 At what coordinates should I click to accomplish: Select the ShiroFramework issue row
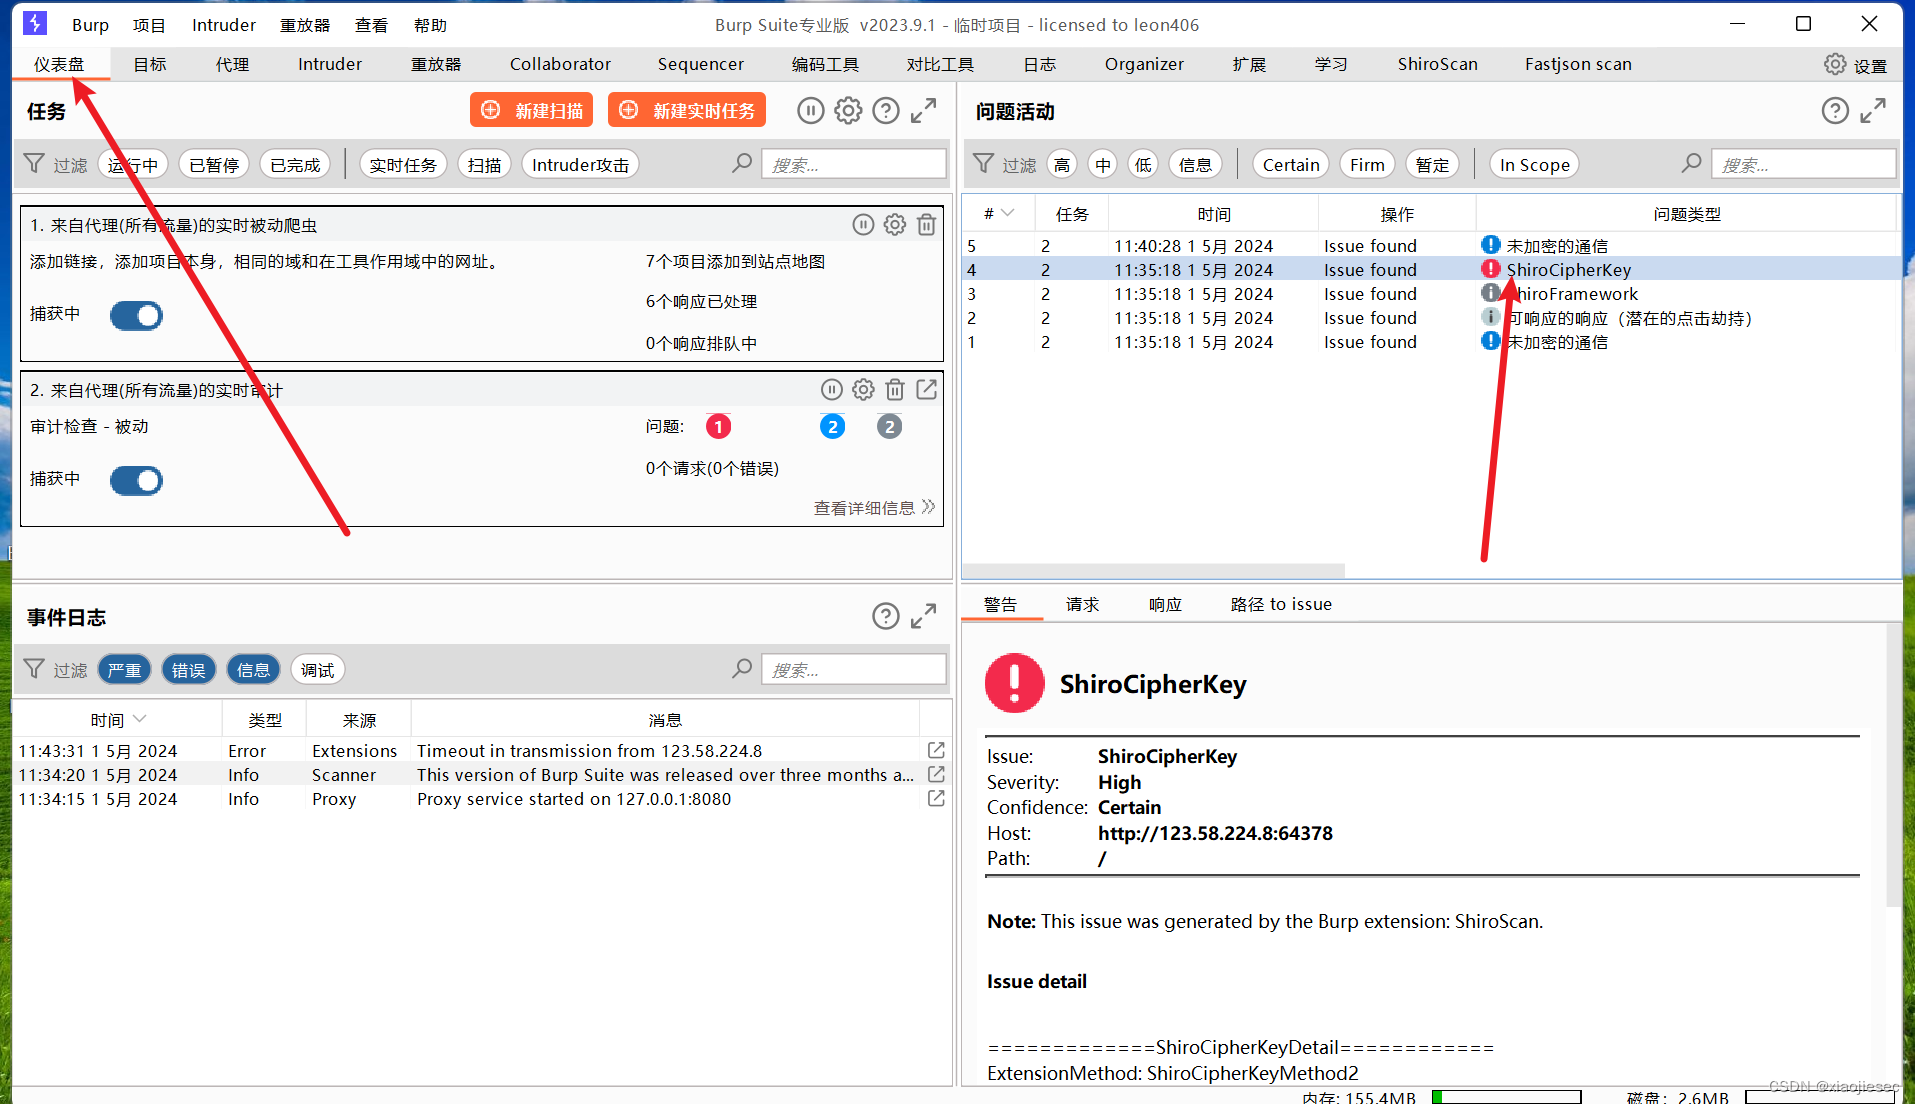[1431, 294]
